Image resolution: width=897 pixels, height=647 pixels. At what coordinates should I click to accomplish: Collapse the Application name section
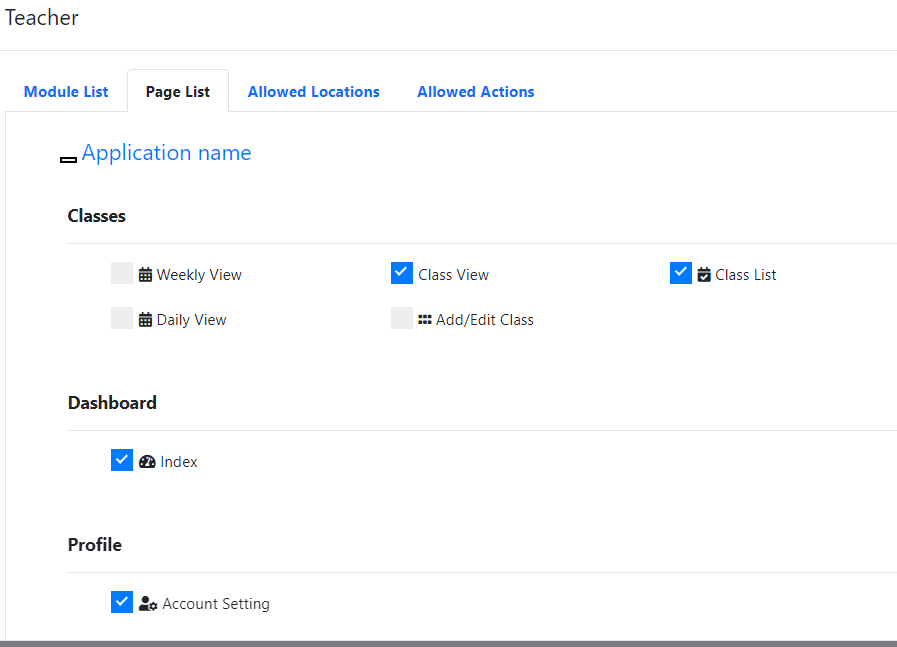[69, 159]
